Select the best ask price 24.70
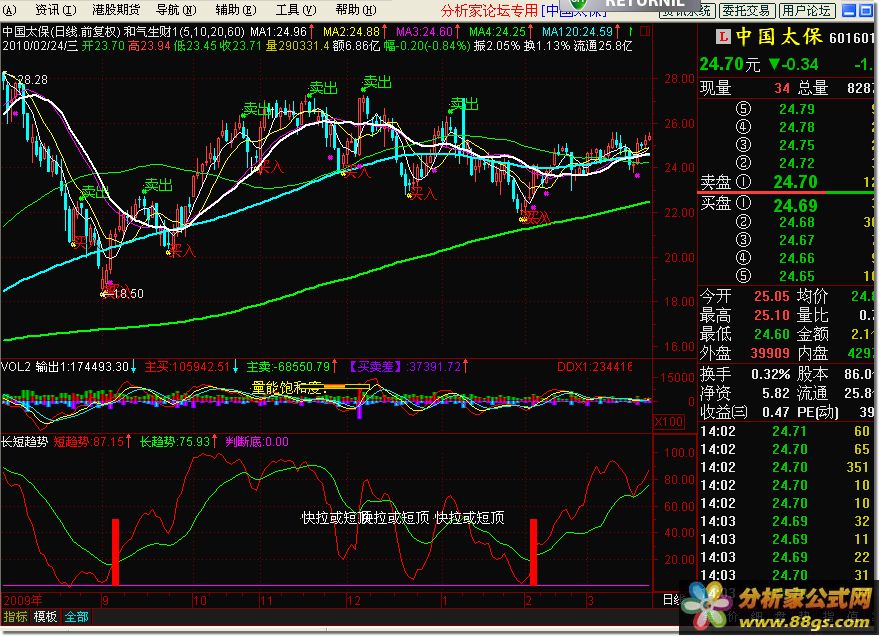The width and height of the screenshot is (881, 637). [x=795, y=181]
